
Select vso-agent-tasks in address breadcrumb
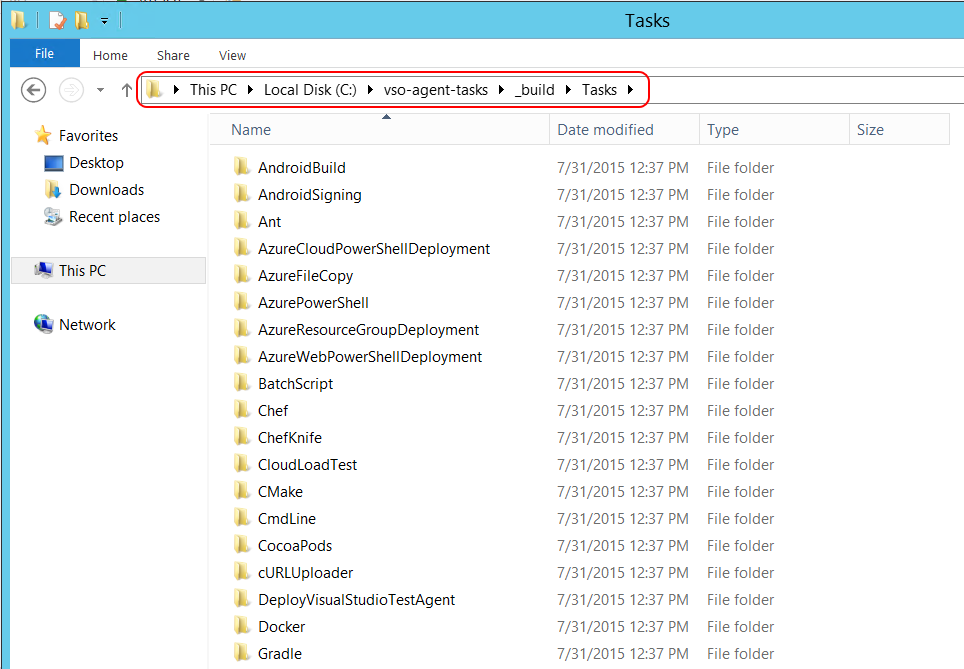pyautogui.click(x=435, y=90)
